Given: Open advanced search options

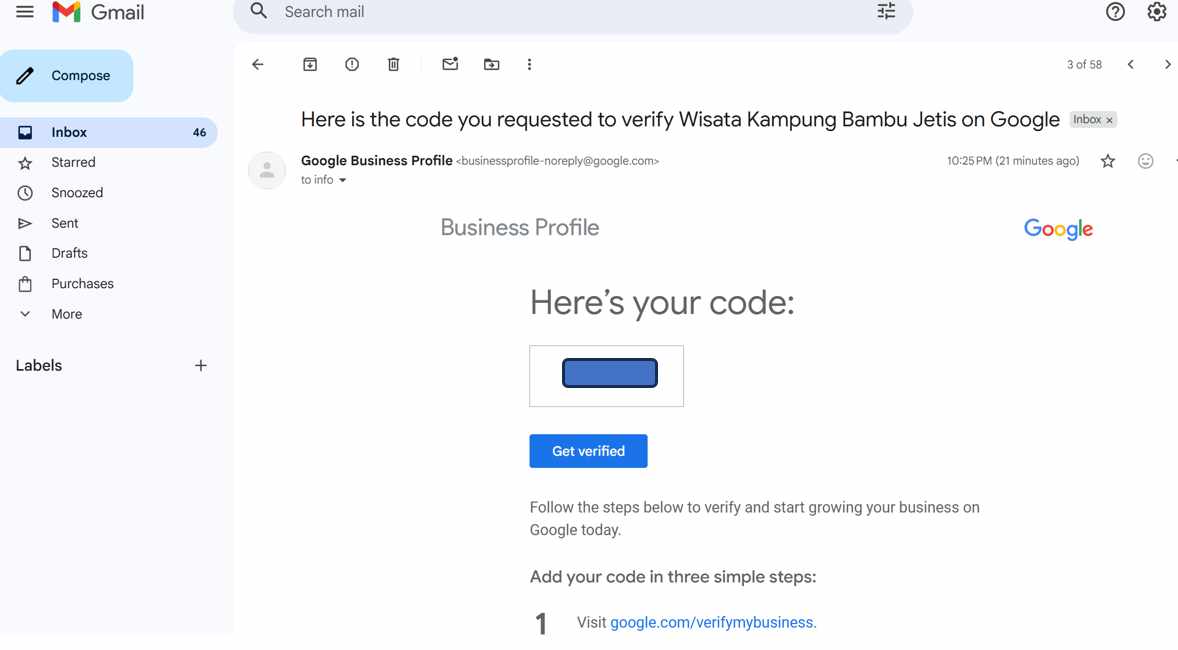Looking at the screenshot, I should pyautogui.click(x=885, y=11).
